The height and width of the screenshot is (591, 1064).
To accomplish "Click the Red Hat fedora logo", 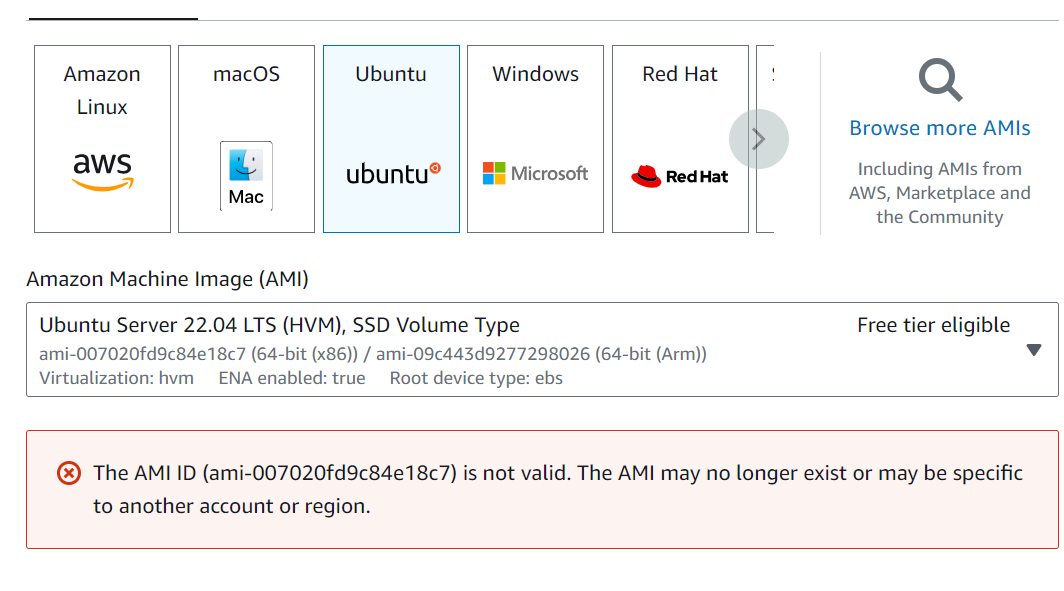I will pos(646,177).
